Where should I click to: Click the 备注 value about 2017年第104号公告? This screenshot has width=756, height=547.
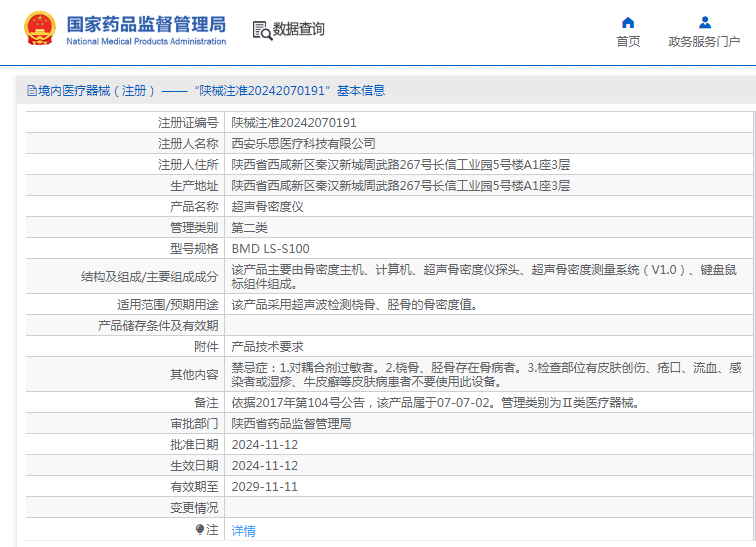[435, 402]
